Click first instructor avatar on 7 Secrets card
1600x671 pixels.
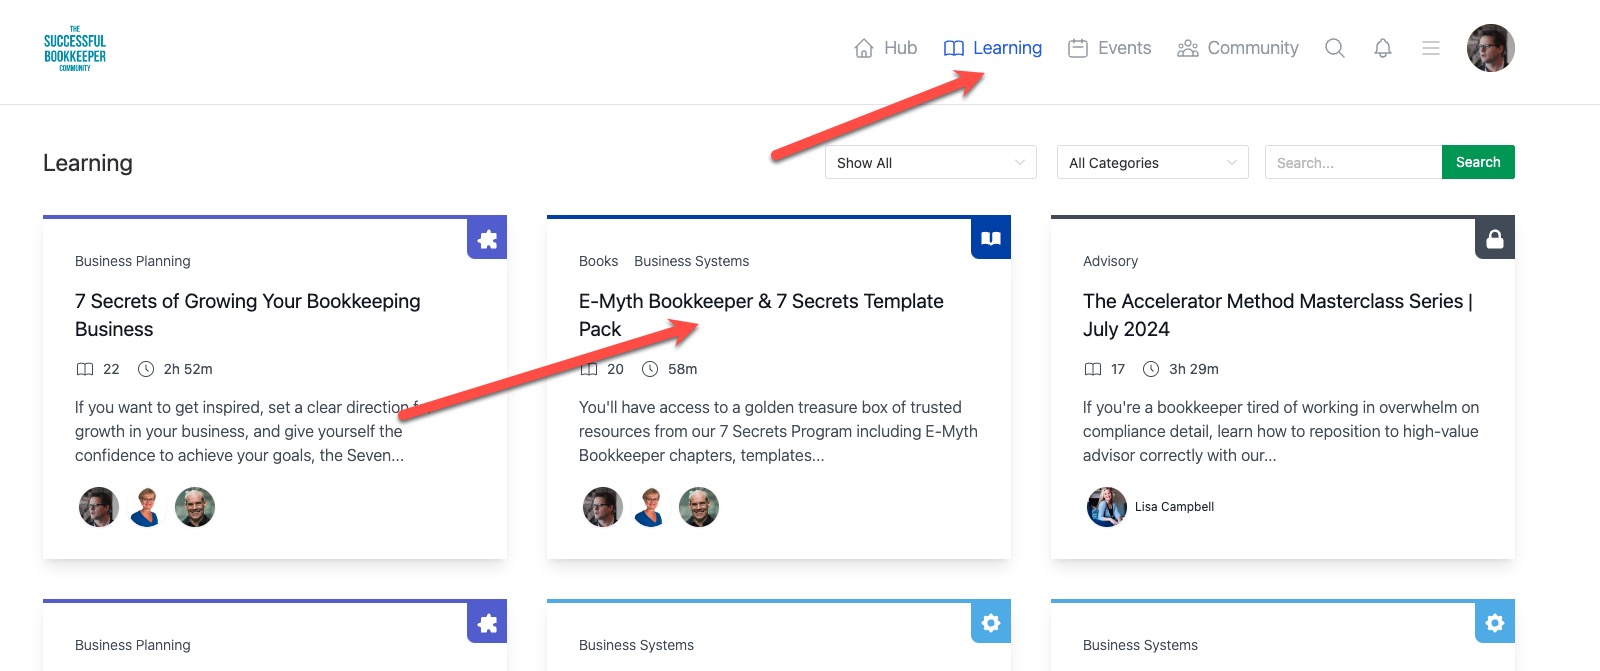click(x=99, y=507)
